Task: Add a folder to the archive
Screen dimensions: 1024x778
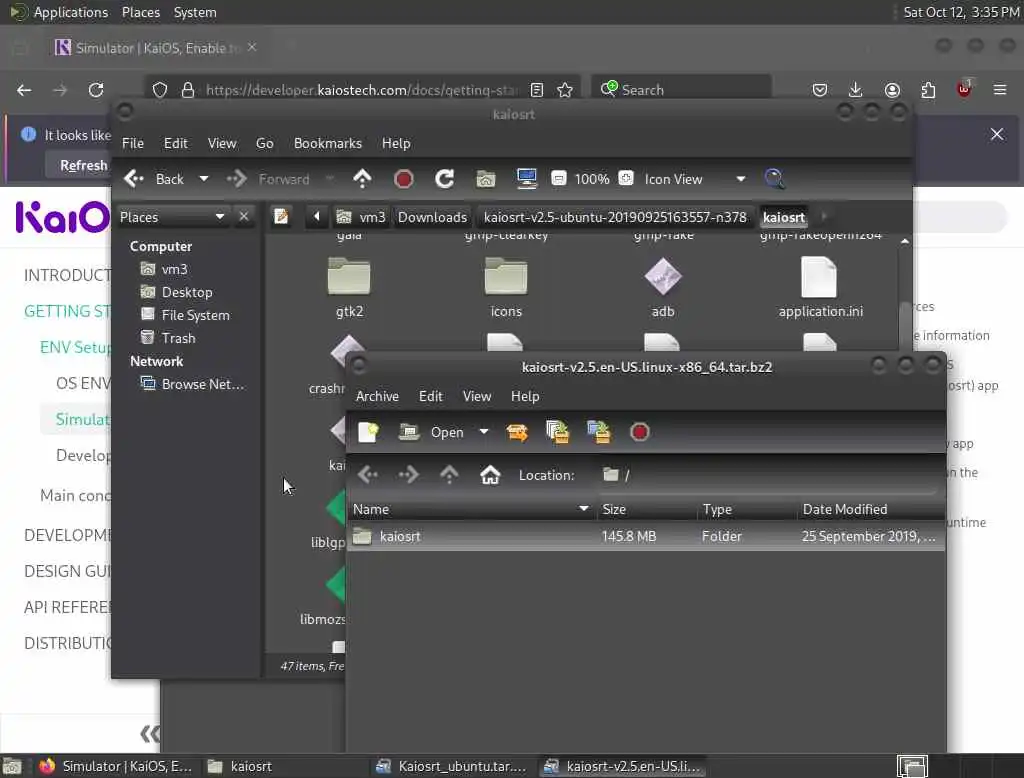Action: (598, 432)
